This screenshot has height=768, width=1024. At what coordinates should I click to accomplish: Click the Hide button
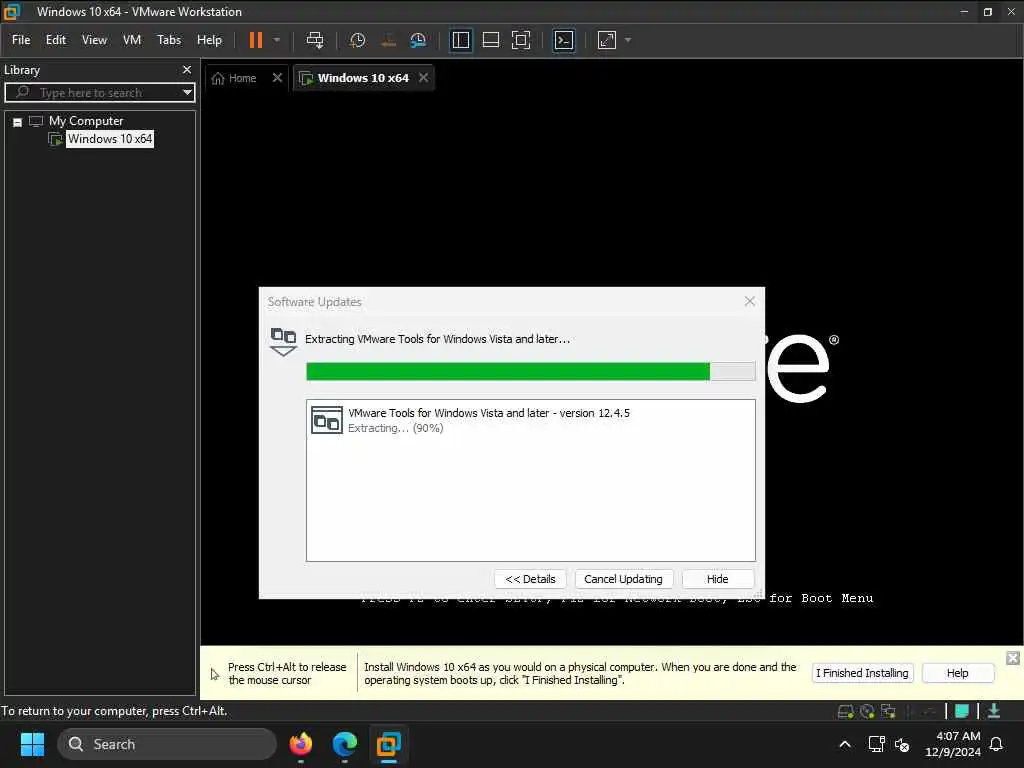click(717, 579)
